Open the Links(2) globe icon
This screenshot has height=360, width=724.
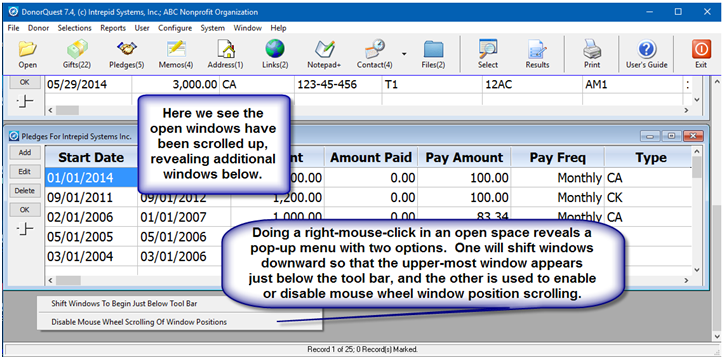(275, 54)
